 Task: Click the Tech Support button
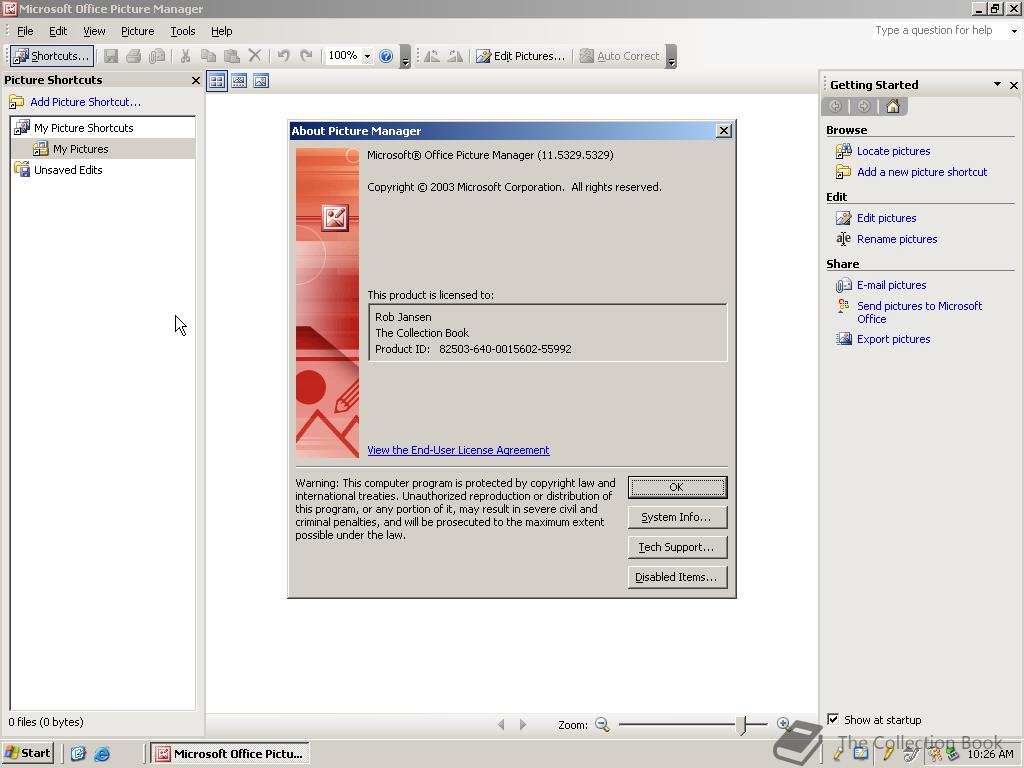point(677,547)
